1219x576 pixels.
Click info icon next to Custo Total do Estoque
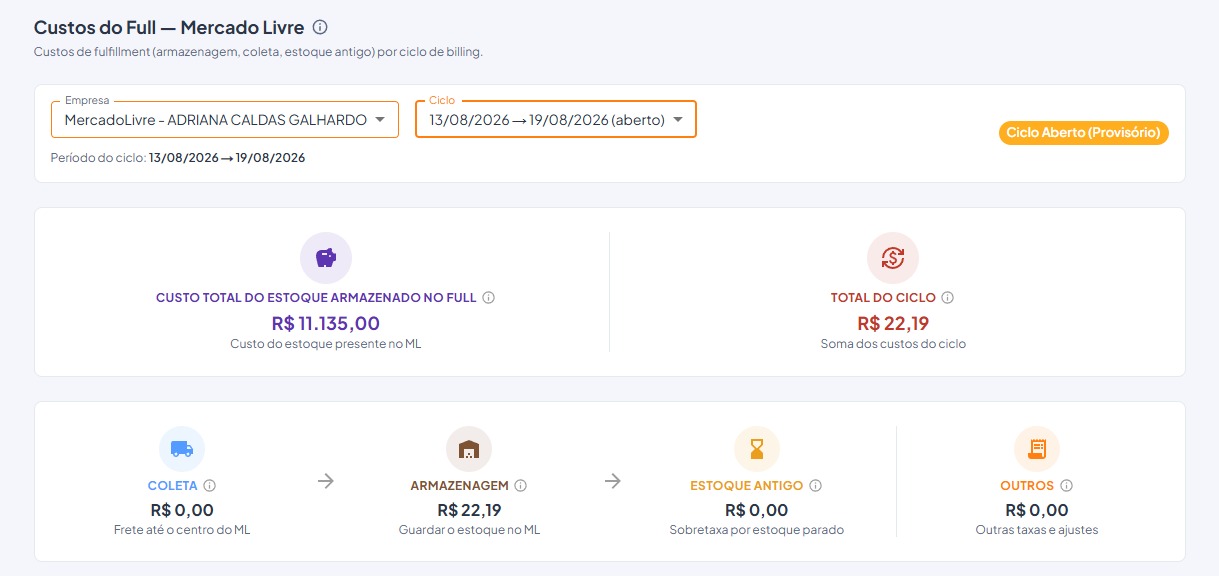coord(488,298)
